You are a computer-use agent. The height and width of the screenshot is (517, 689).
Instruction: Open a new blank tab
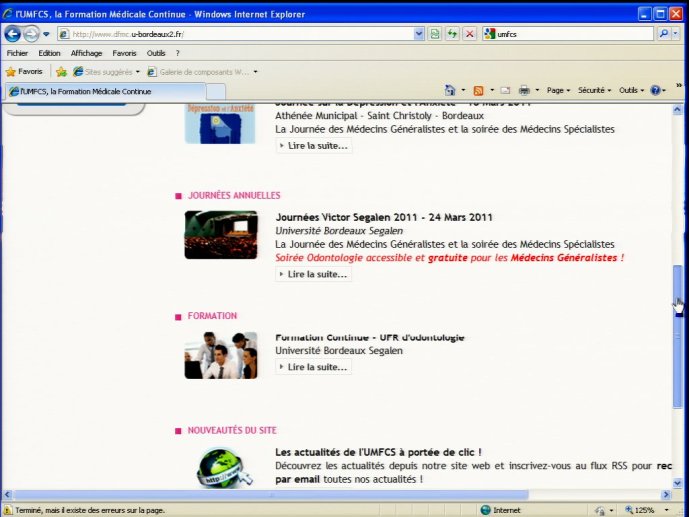click(x=216, y=92)
